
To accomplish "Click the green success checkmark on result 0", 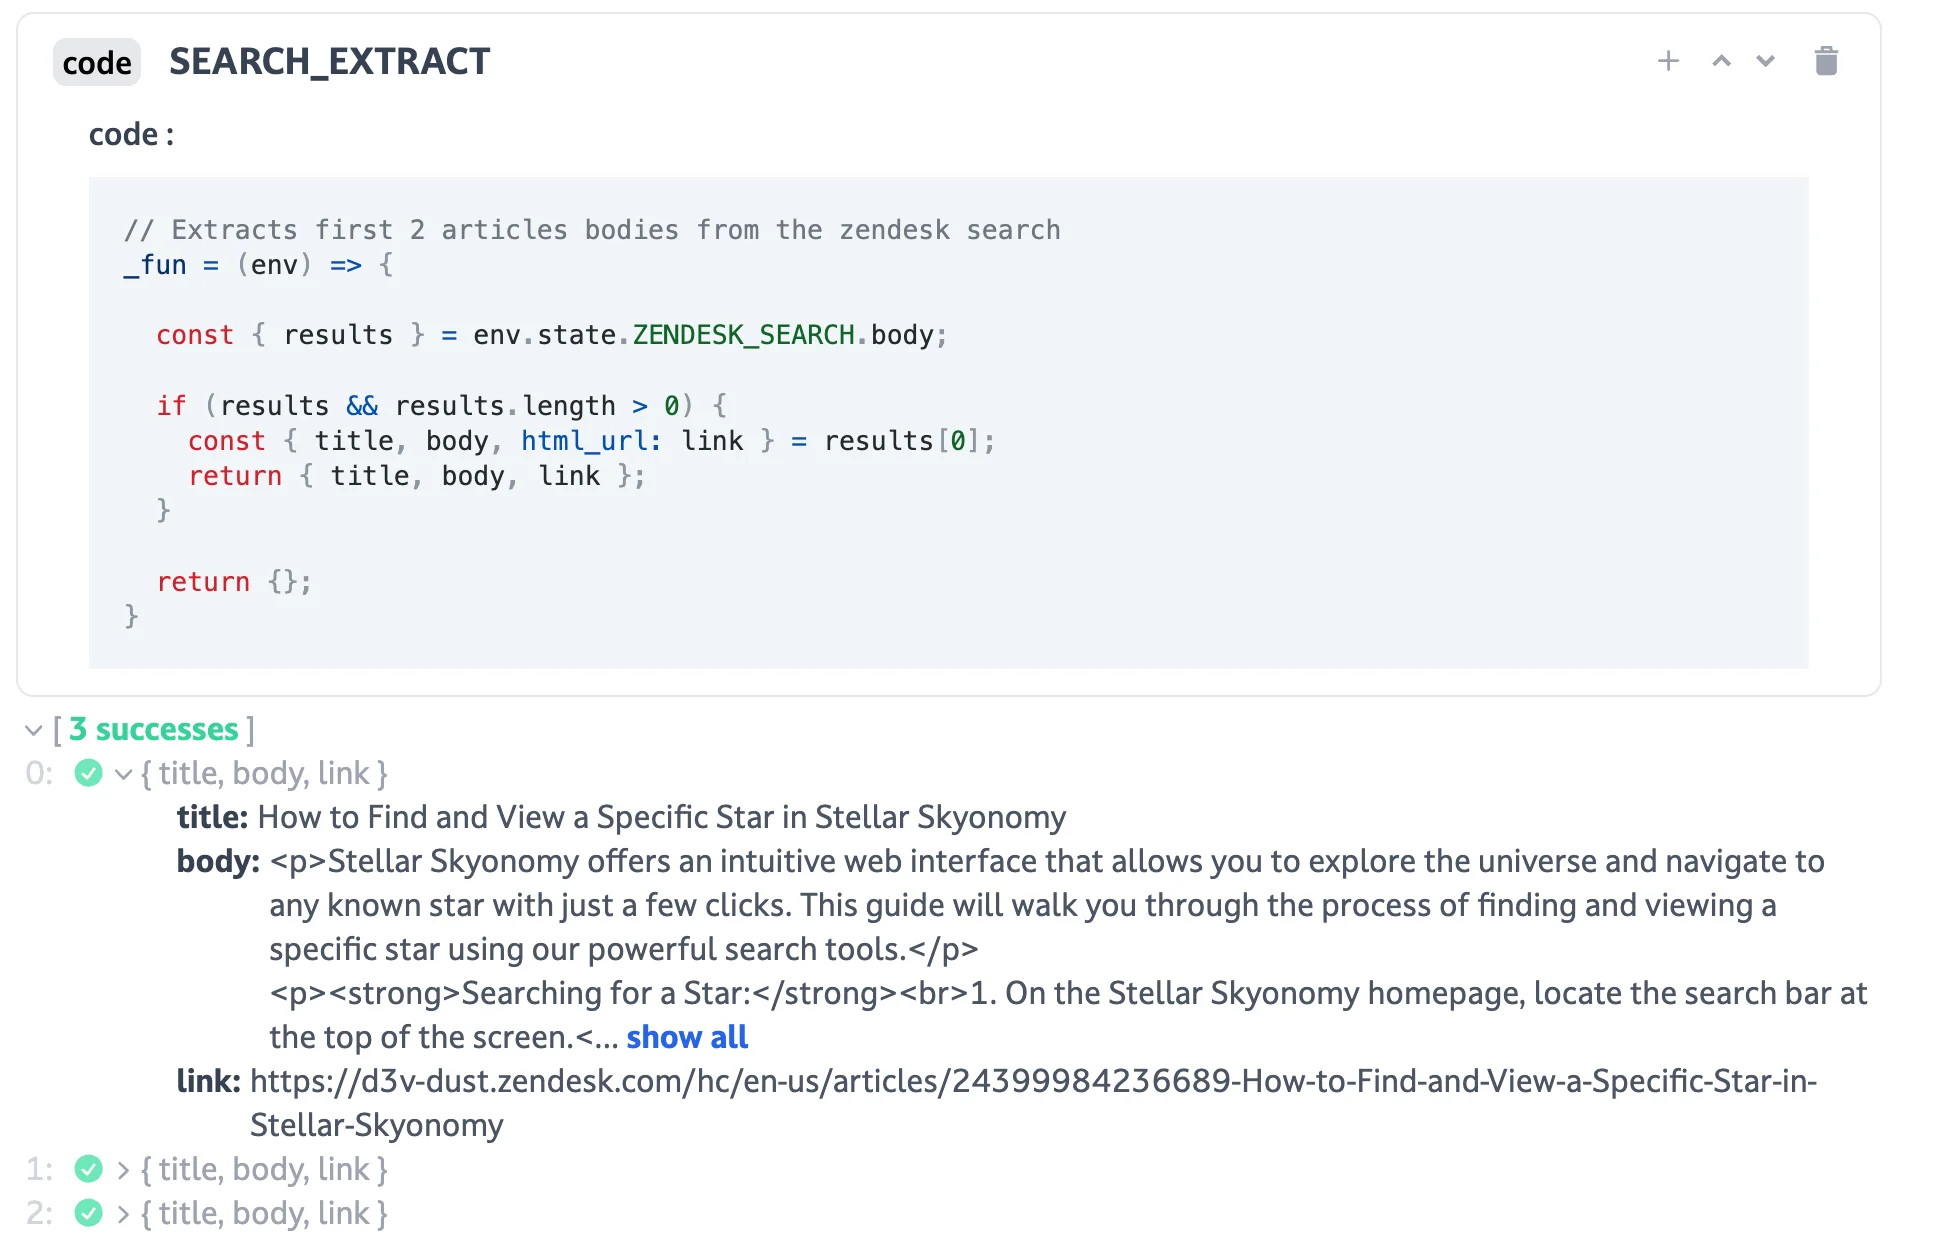I will 89,772.
